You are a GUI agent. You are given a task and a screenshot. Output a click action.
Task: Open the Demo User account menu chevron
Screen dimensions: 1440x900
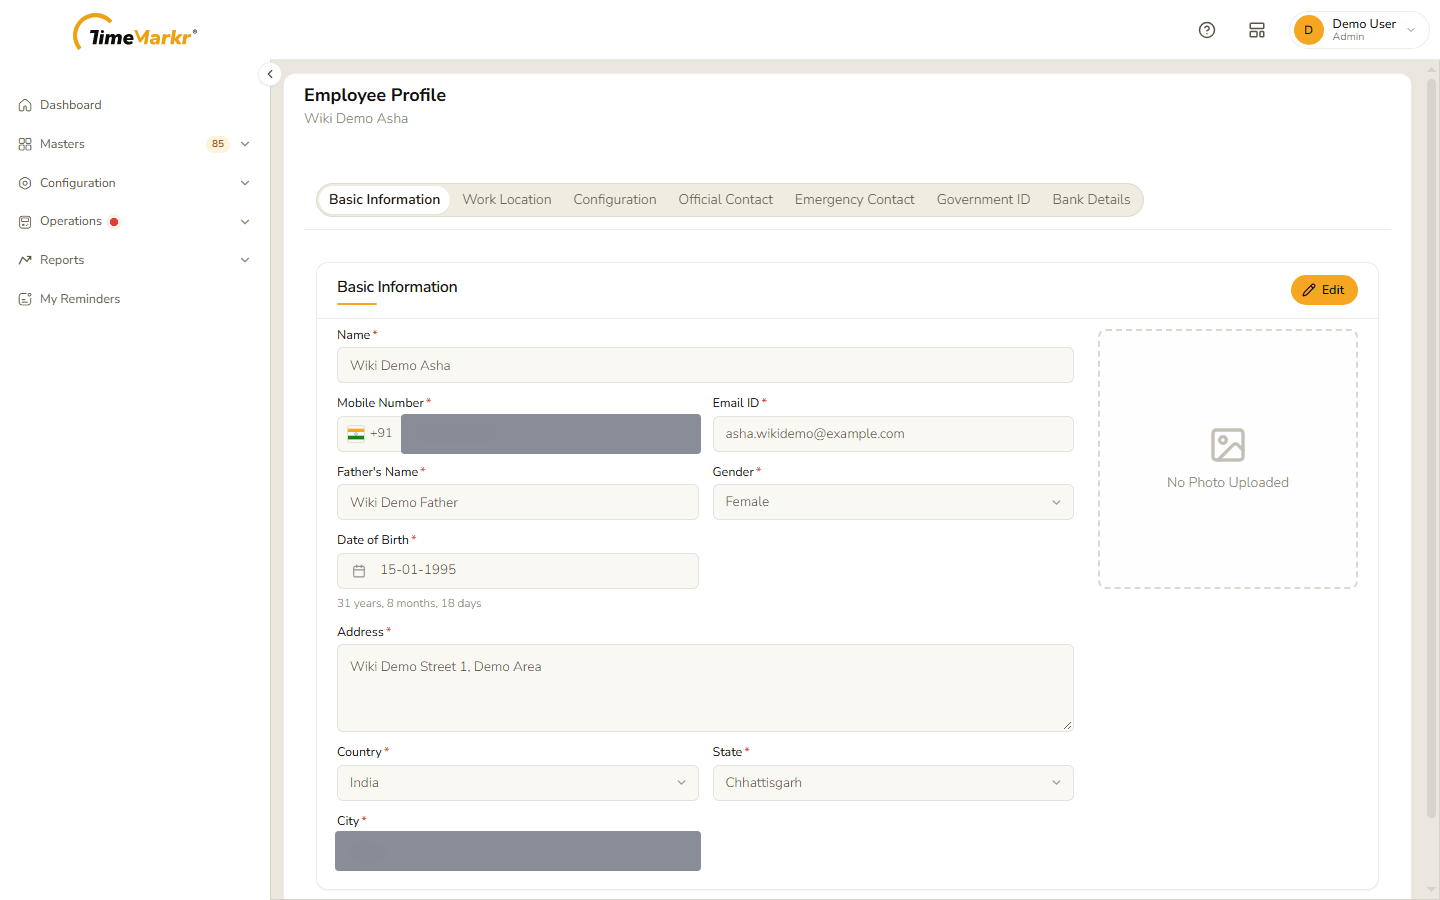pyautogui.click(x=1411, y=30)
